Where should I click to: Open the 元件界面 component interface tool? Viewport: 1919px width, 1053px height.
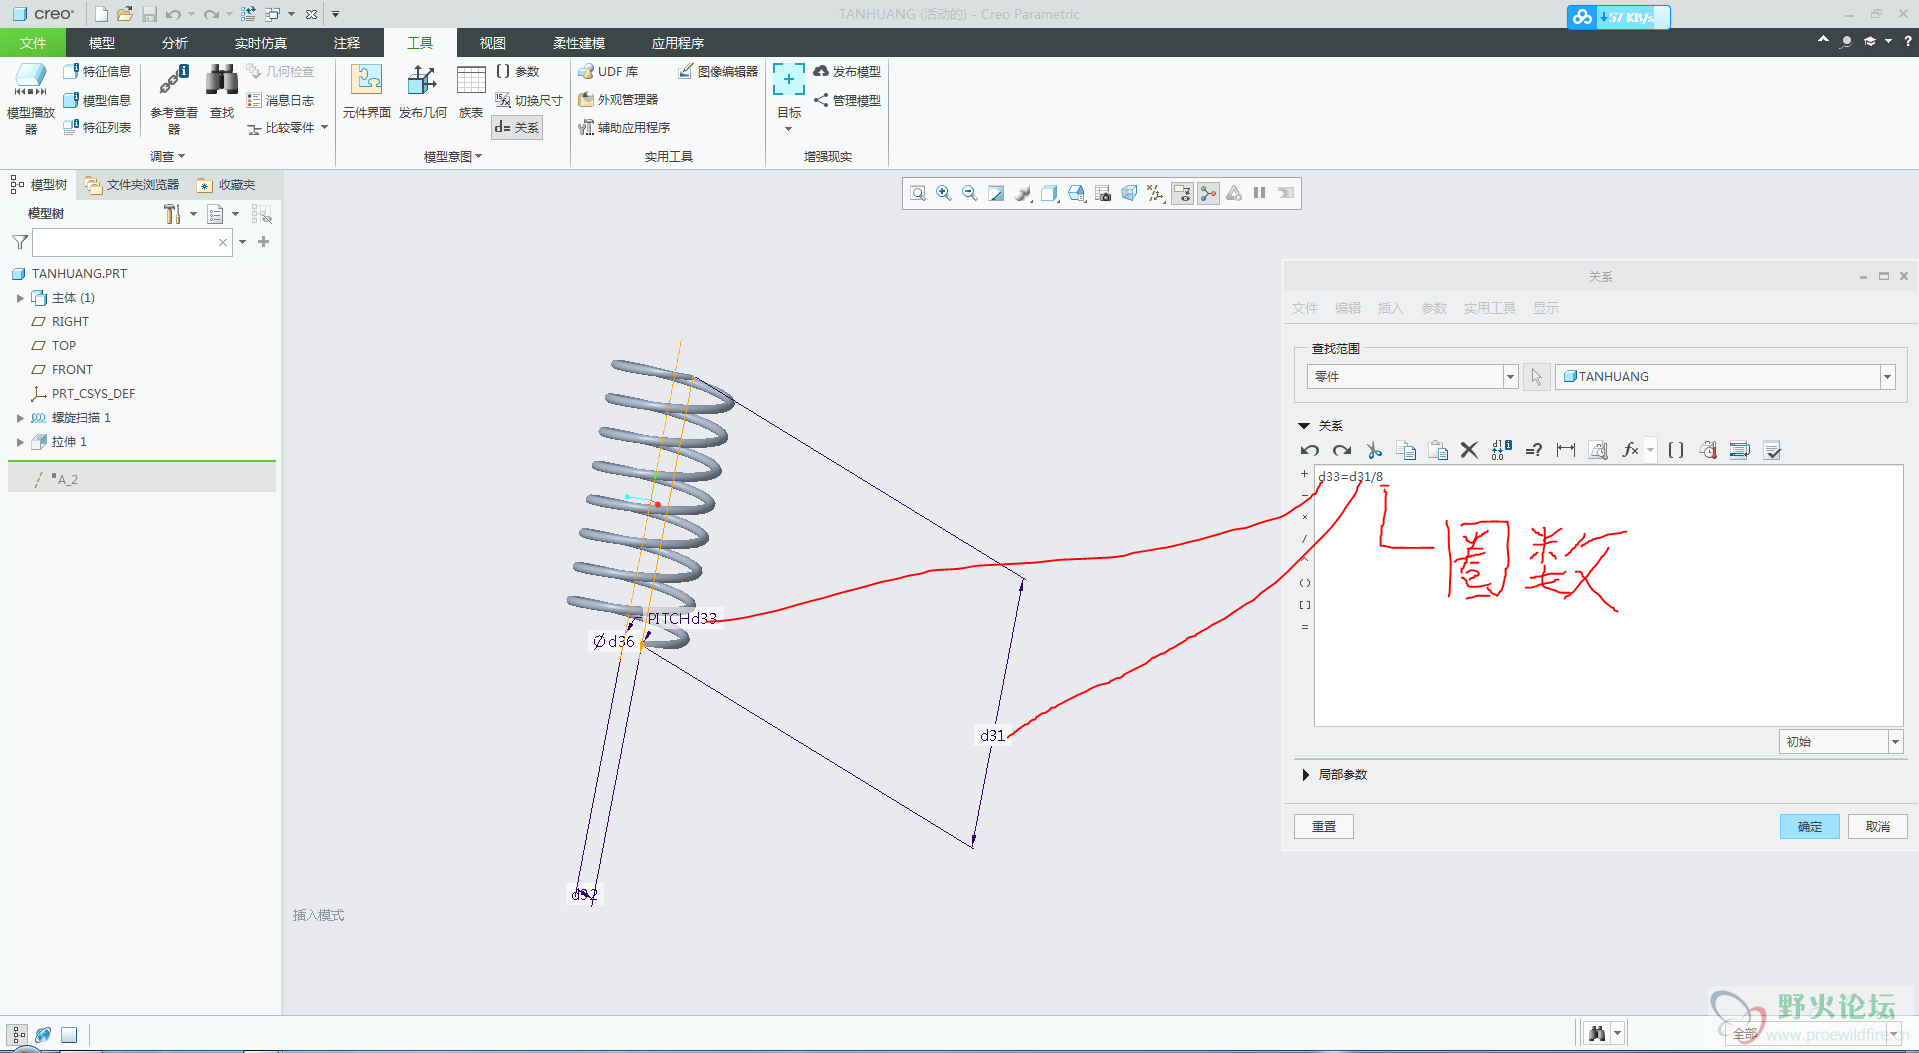coord(366,91)
